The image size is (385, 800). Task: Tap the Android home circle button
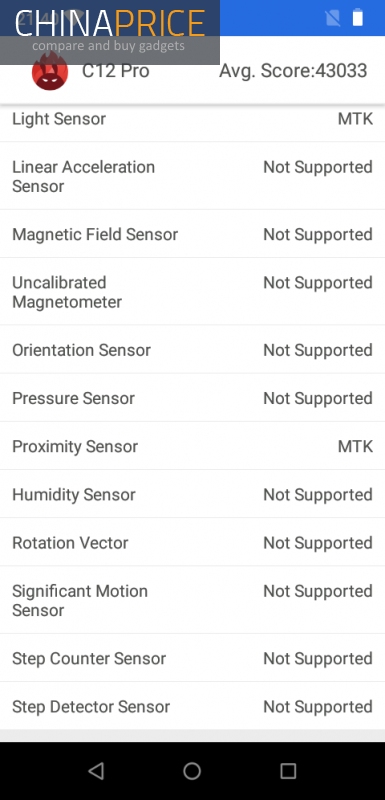192,770
